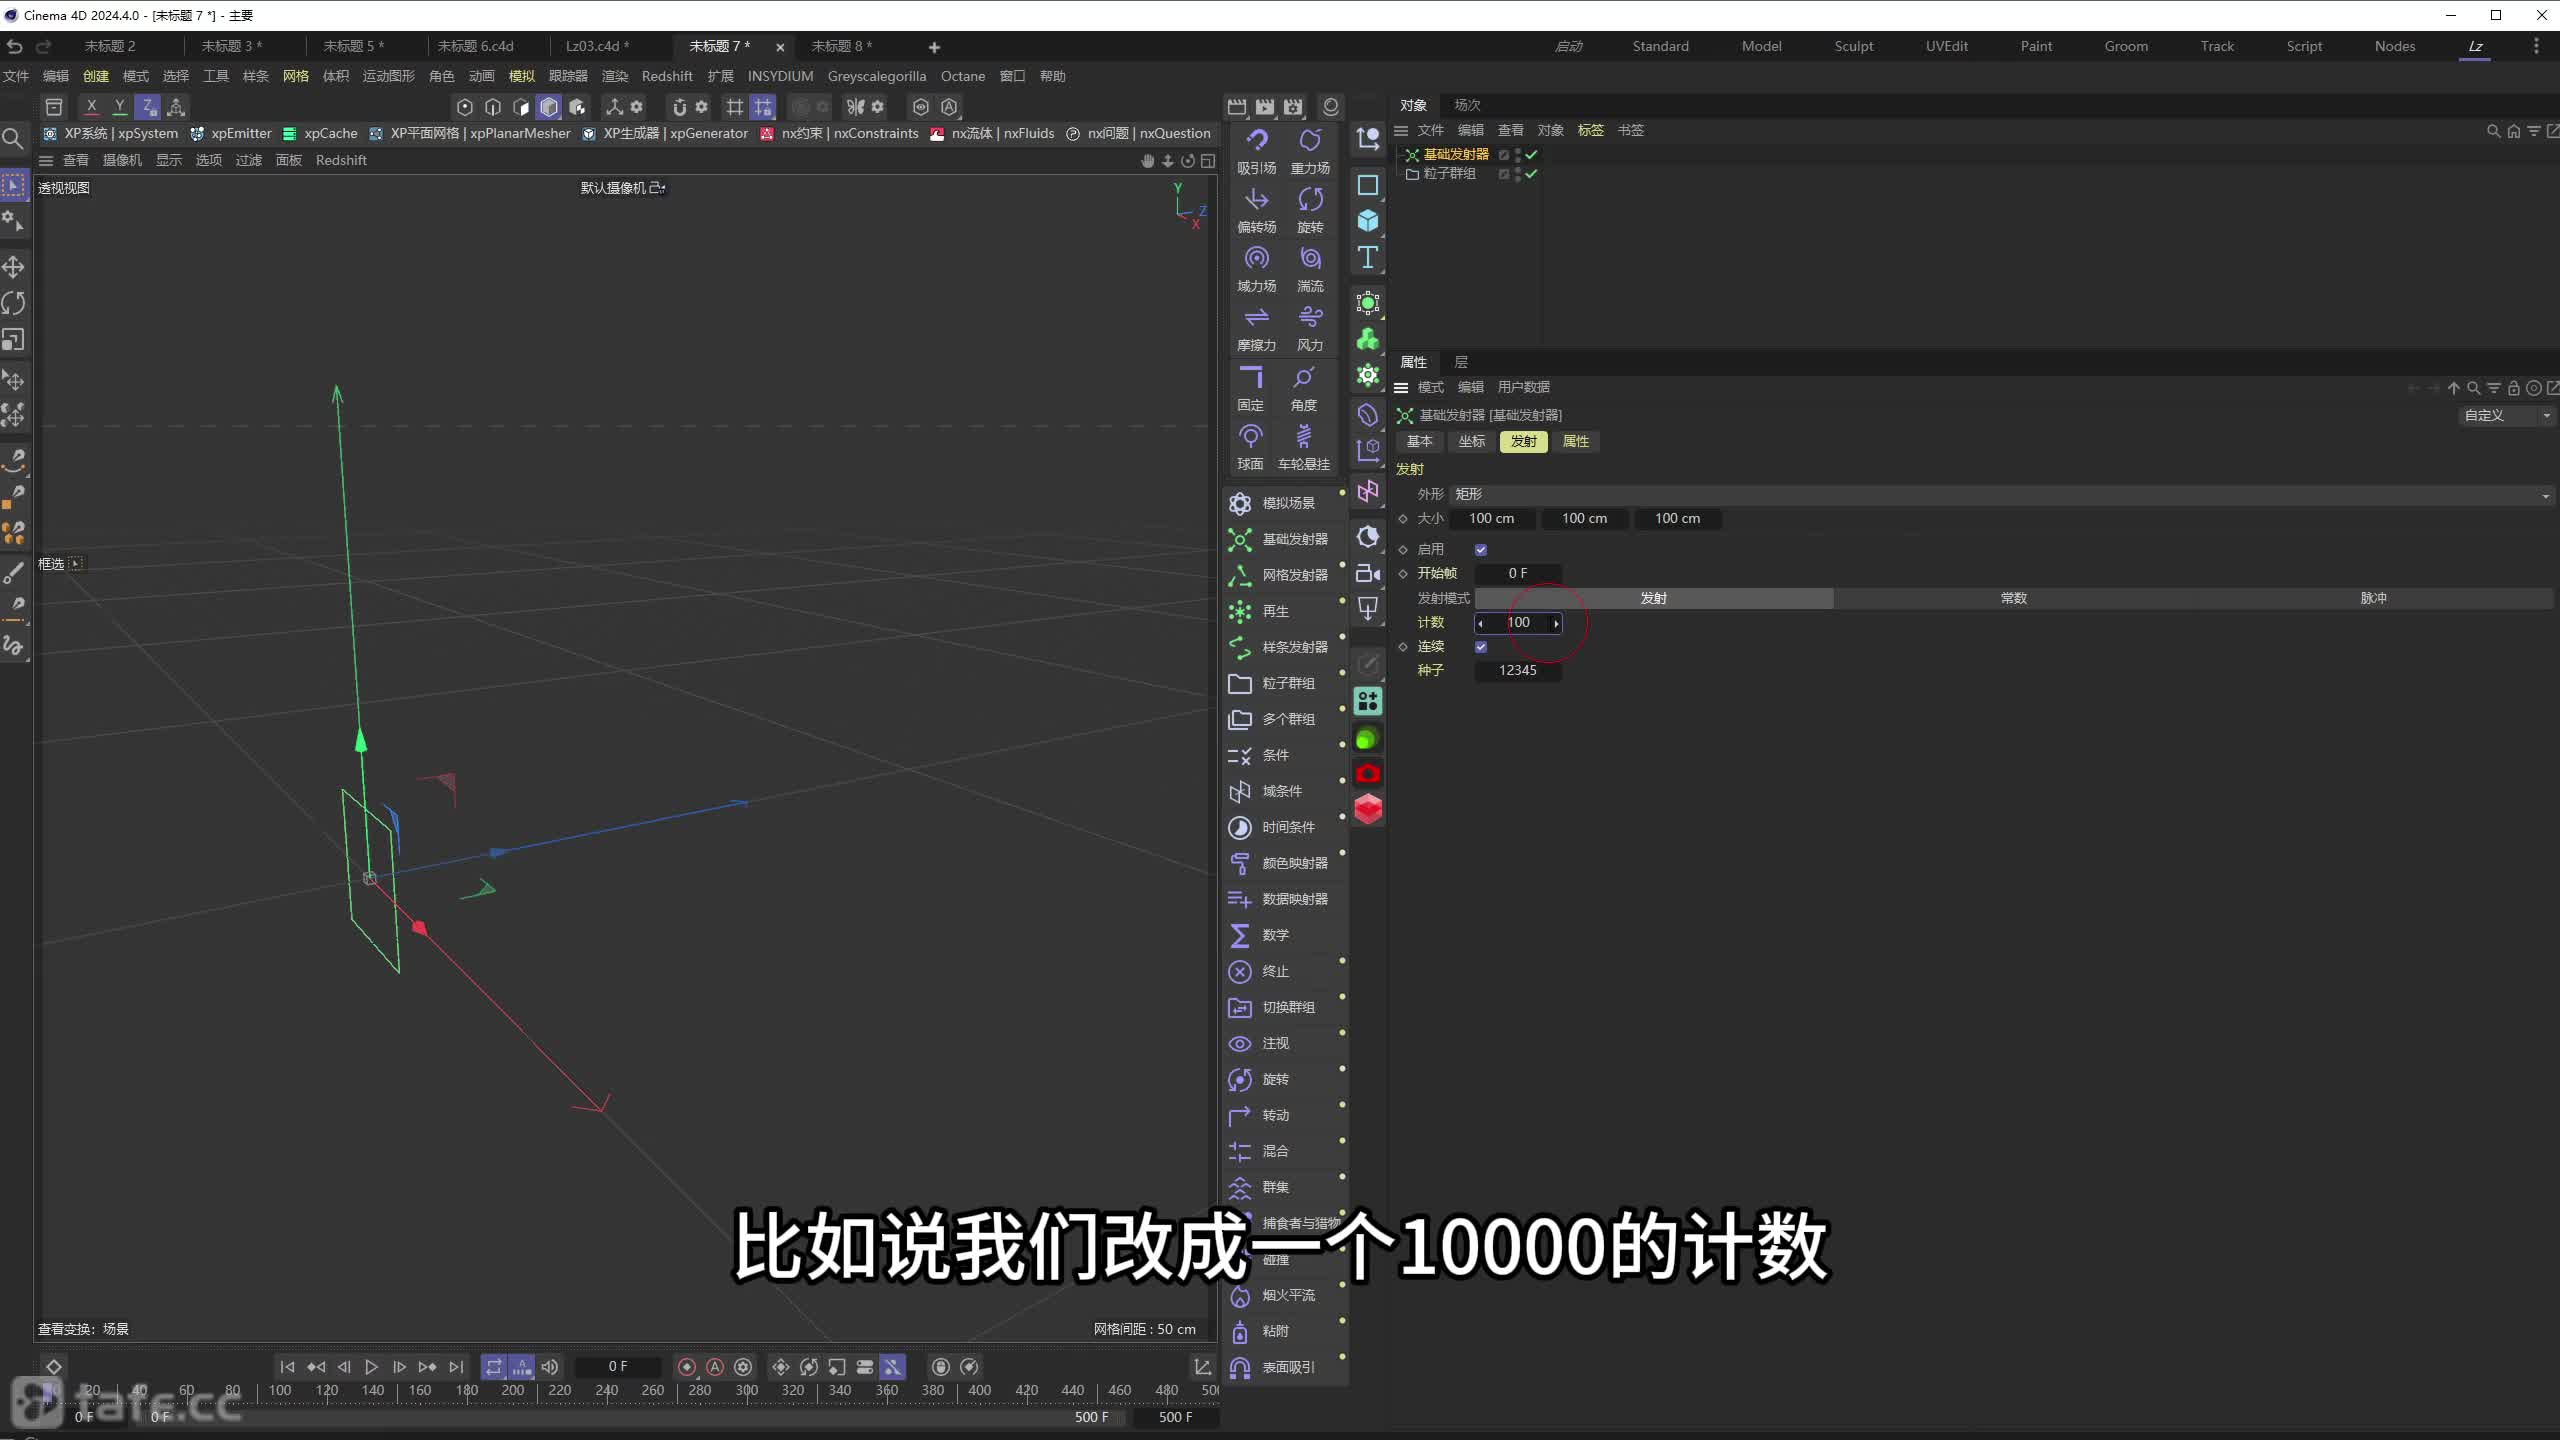Click the Text spline T icon
This screenshot has width=2560, height=1440.
coord(1368,257)
